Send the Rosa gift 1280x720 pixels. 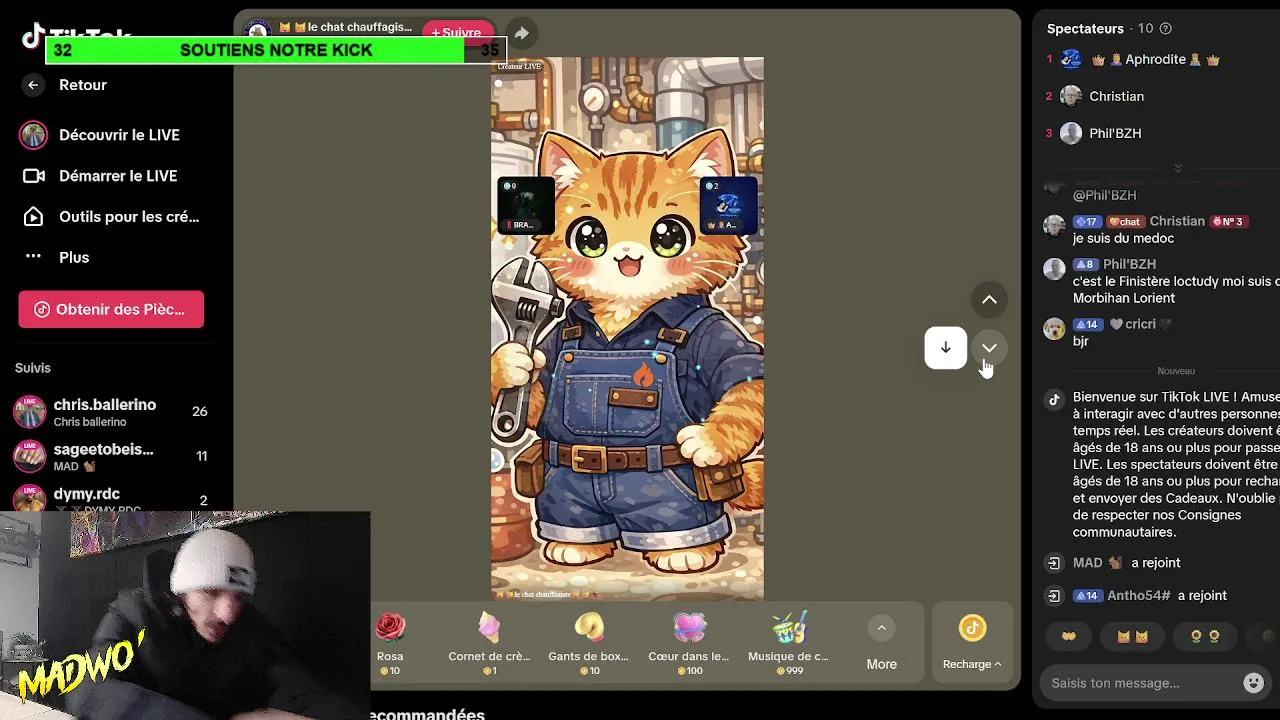390,643
